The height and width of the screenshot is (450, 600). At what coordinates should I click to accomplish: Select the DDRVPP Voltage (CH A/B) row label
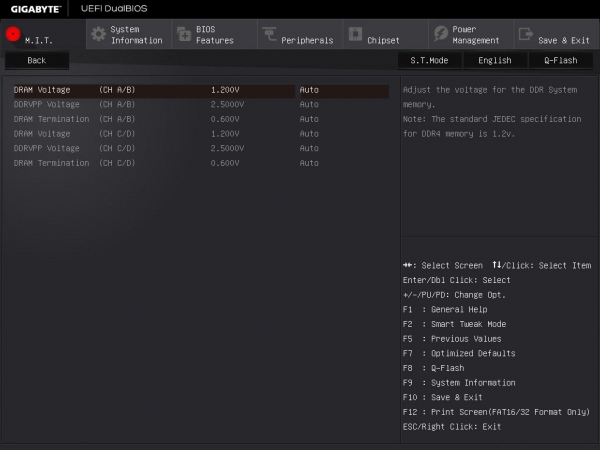click(74, 104)
